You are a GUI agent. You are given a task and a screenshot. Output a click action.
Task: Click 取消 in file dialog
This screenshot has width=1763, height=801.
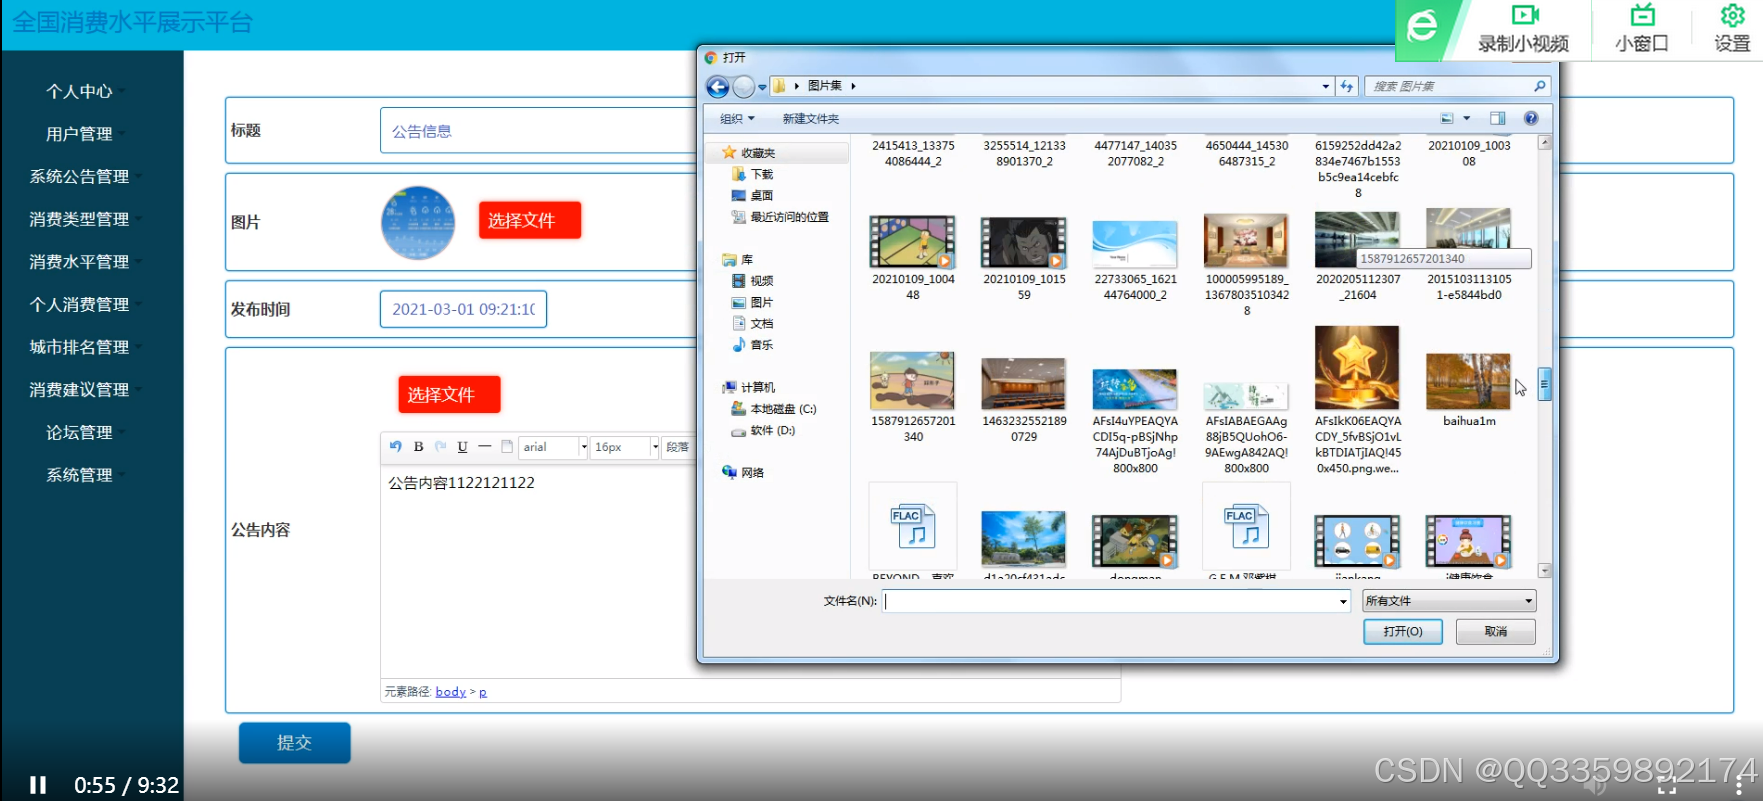1496,632
